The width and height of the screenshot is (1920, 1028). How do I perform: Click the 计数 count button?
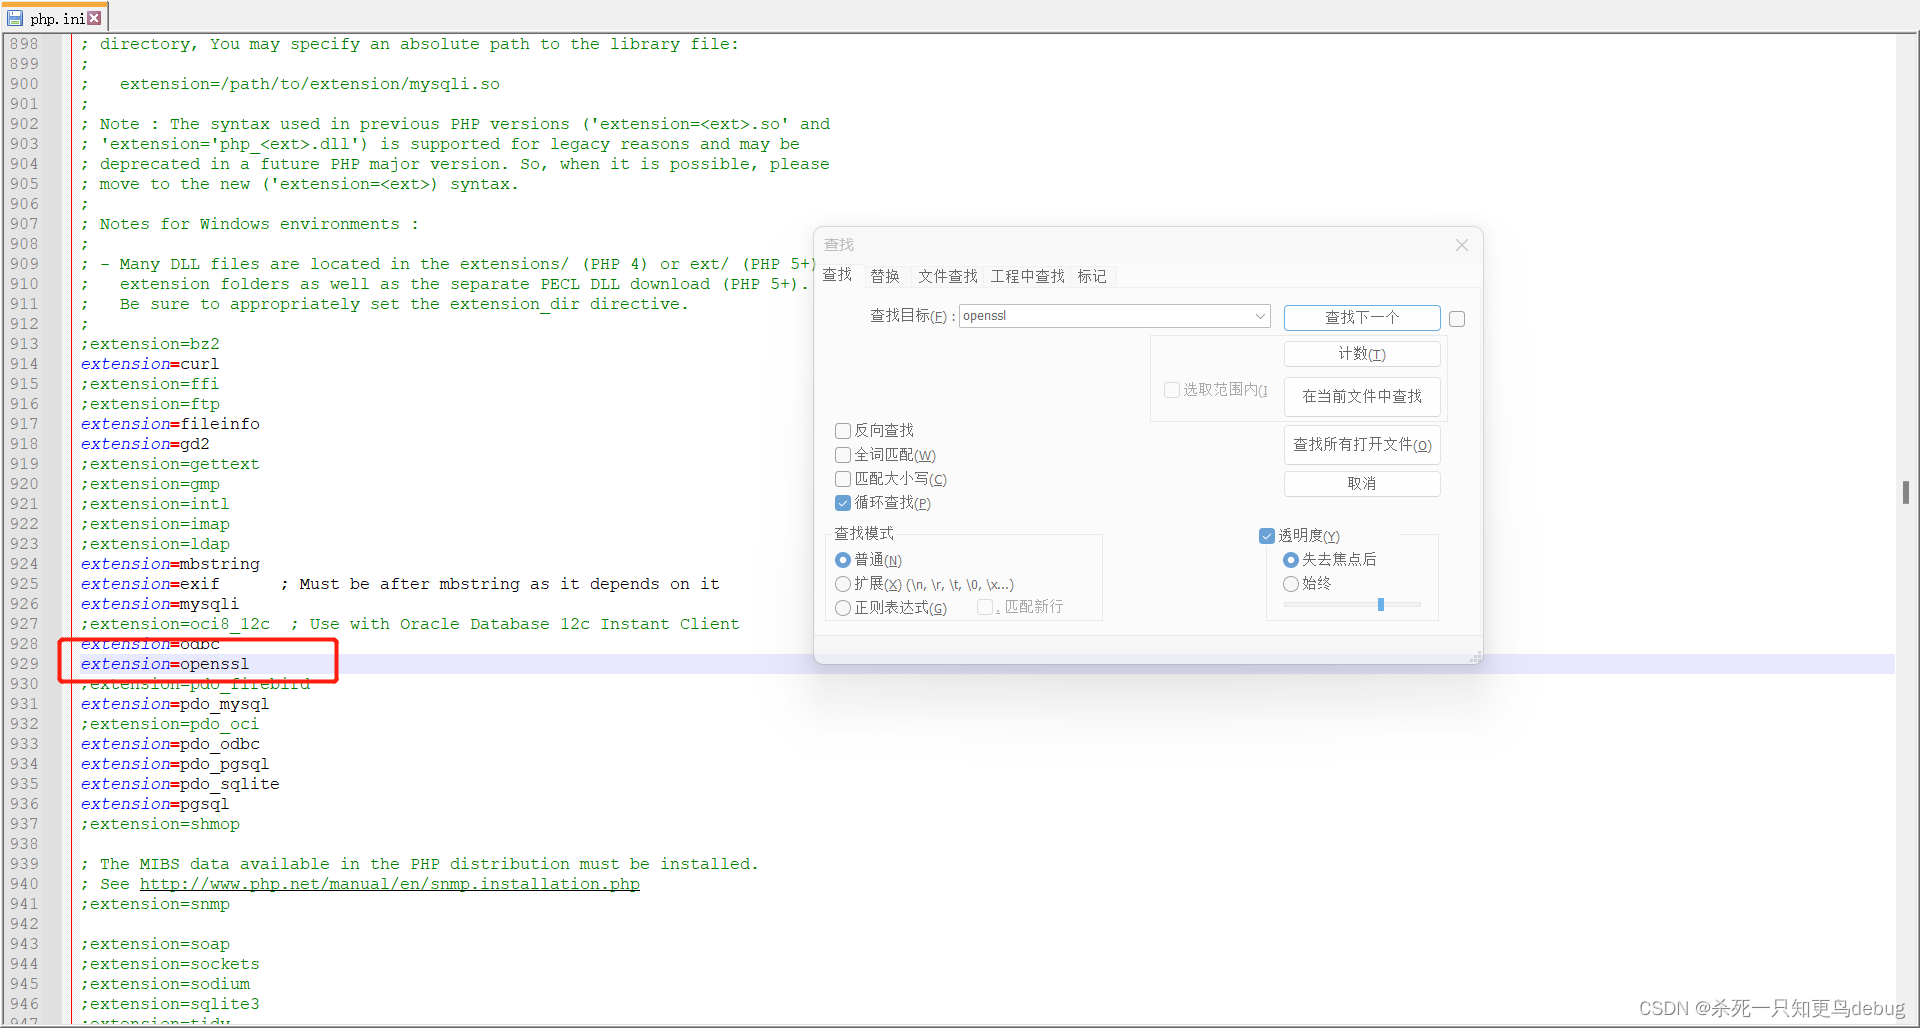tap(1361, 353)
